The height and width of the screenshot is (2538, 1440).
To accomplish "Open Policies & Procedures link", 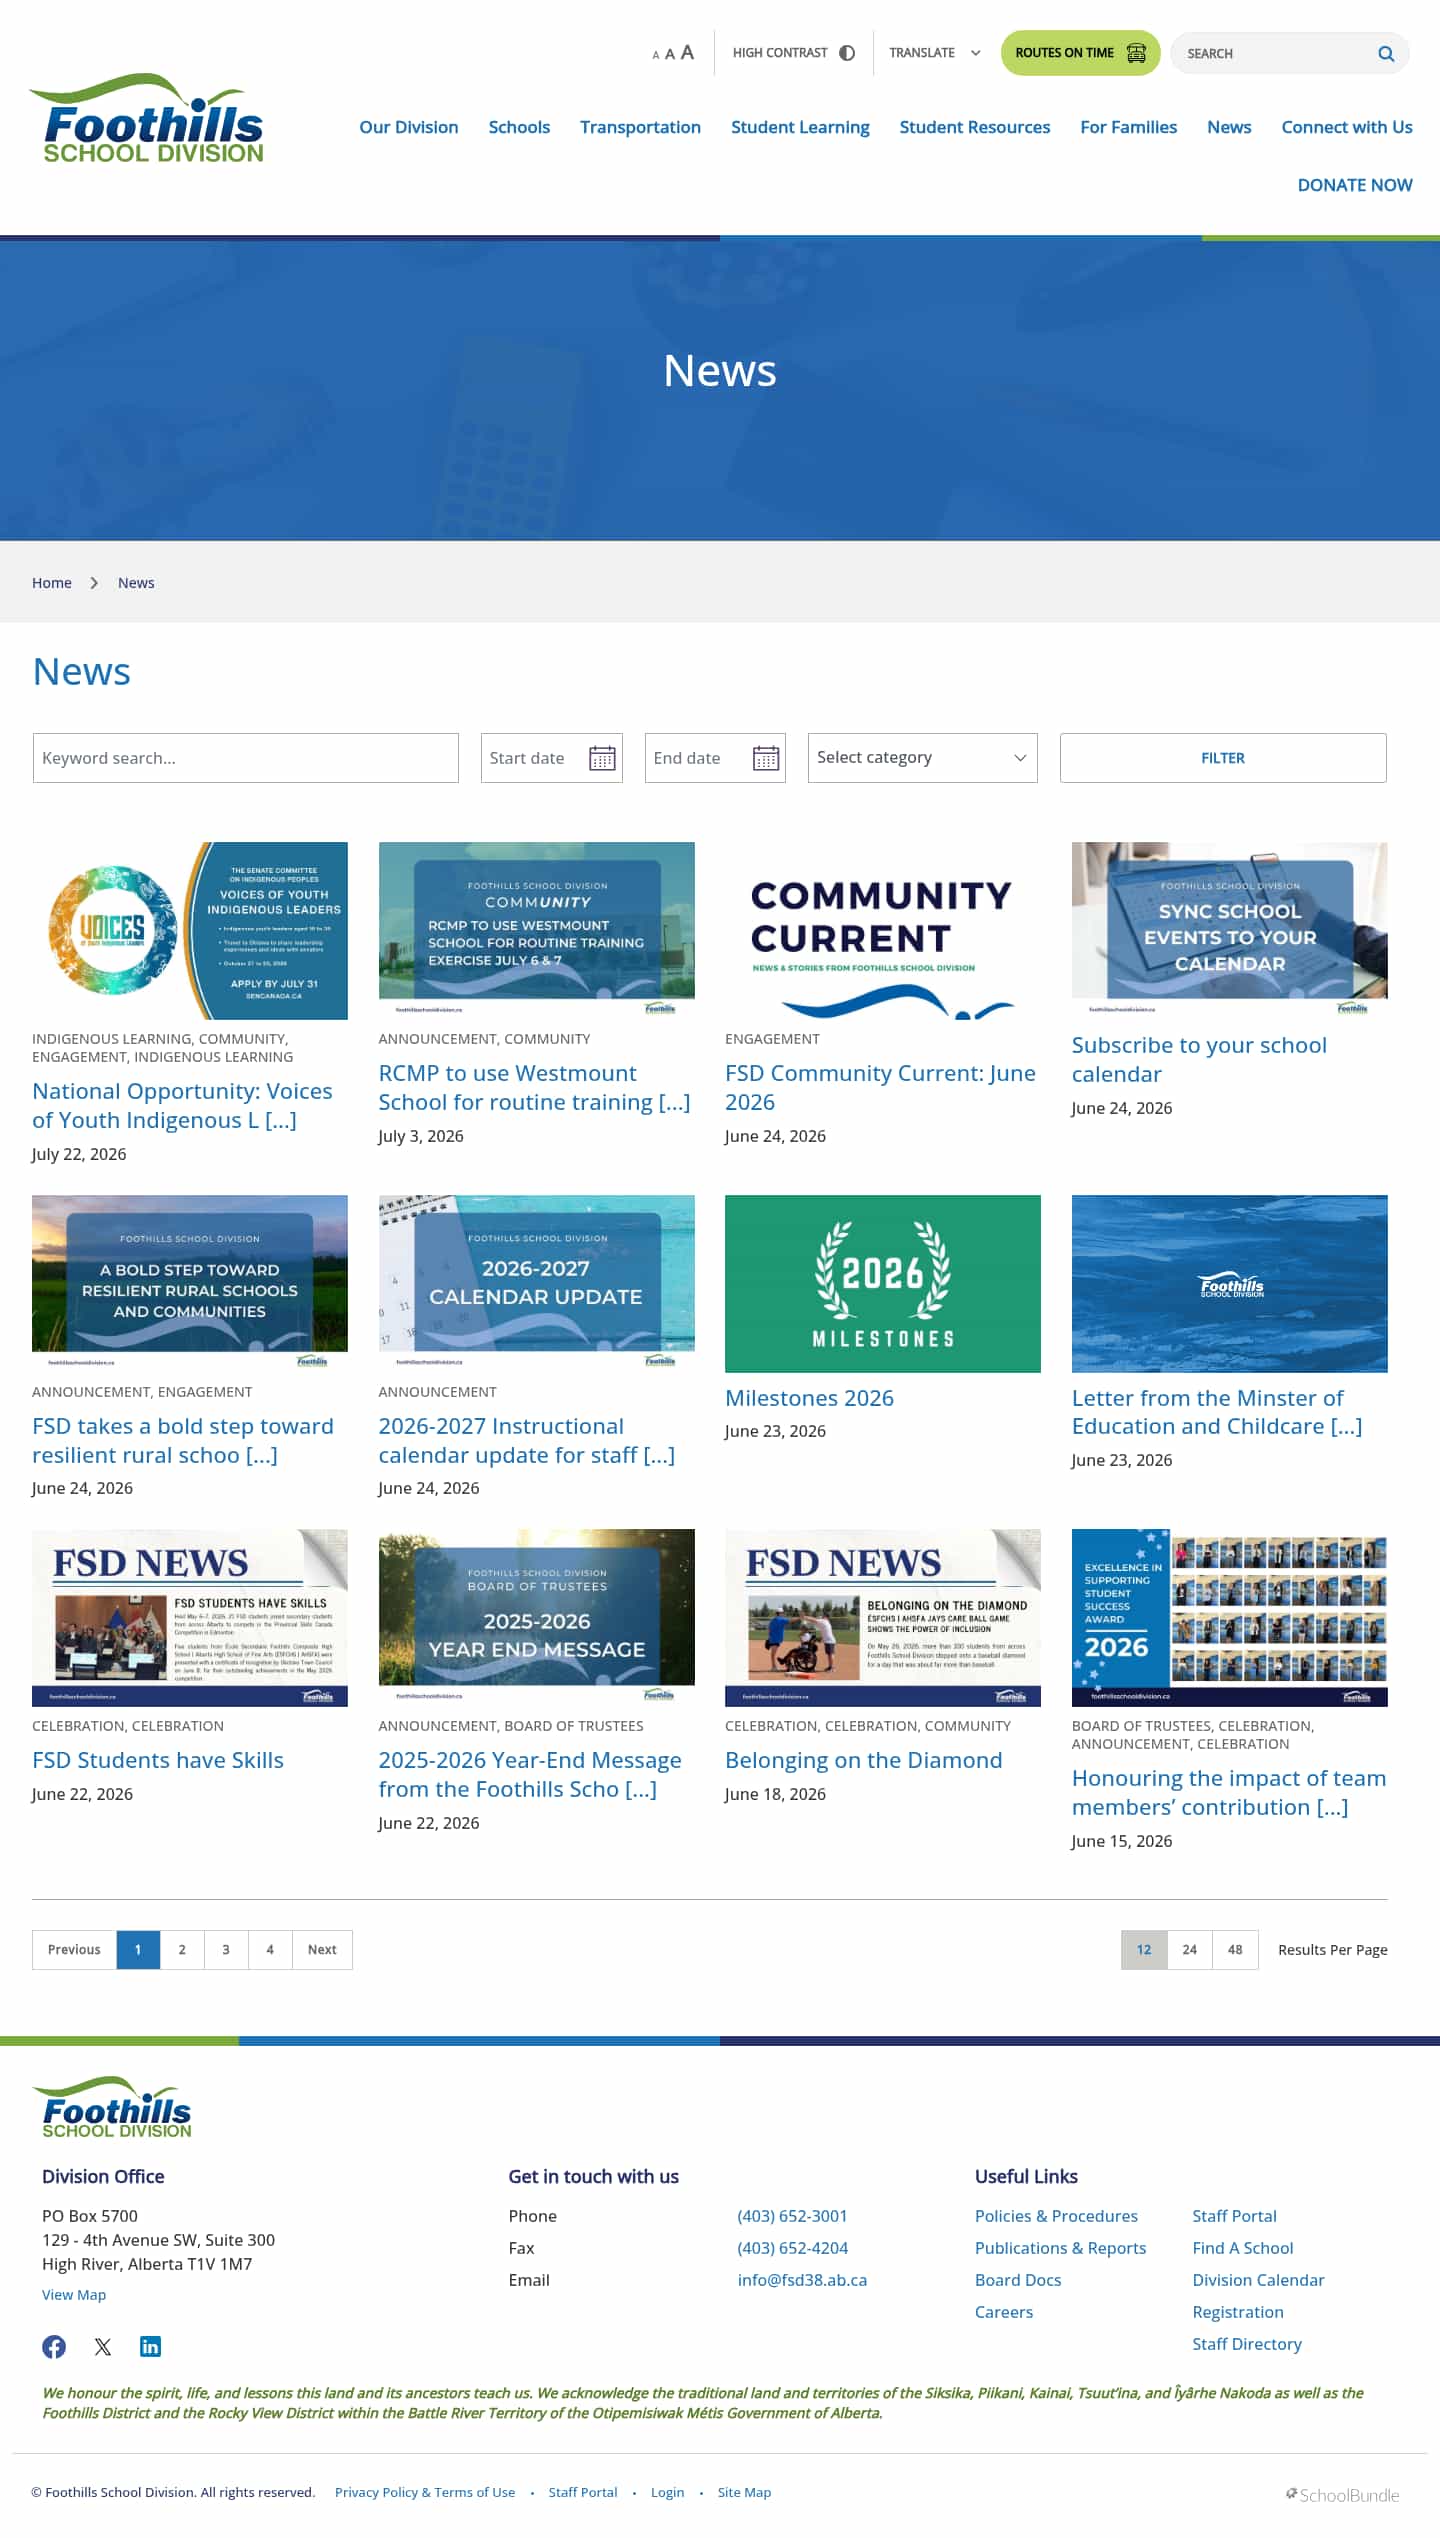I will click(1056, 2216).
